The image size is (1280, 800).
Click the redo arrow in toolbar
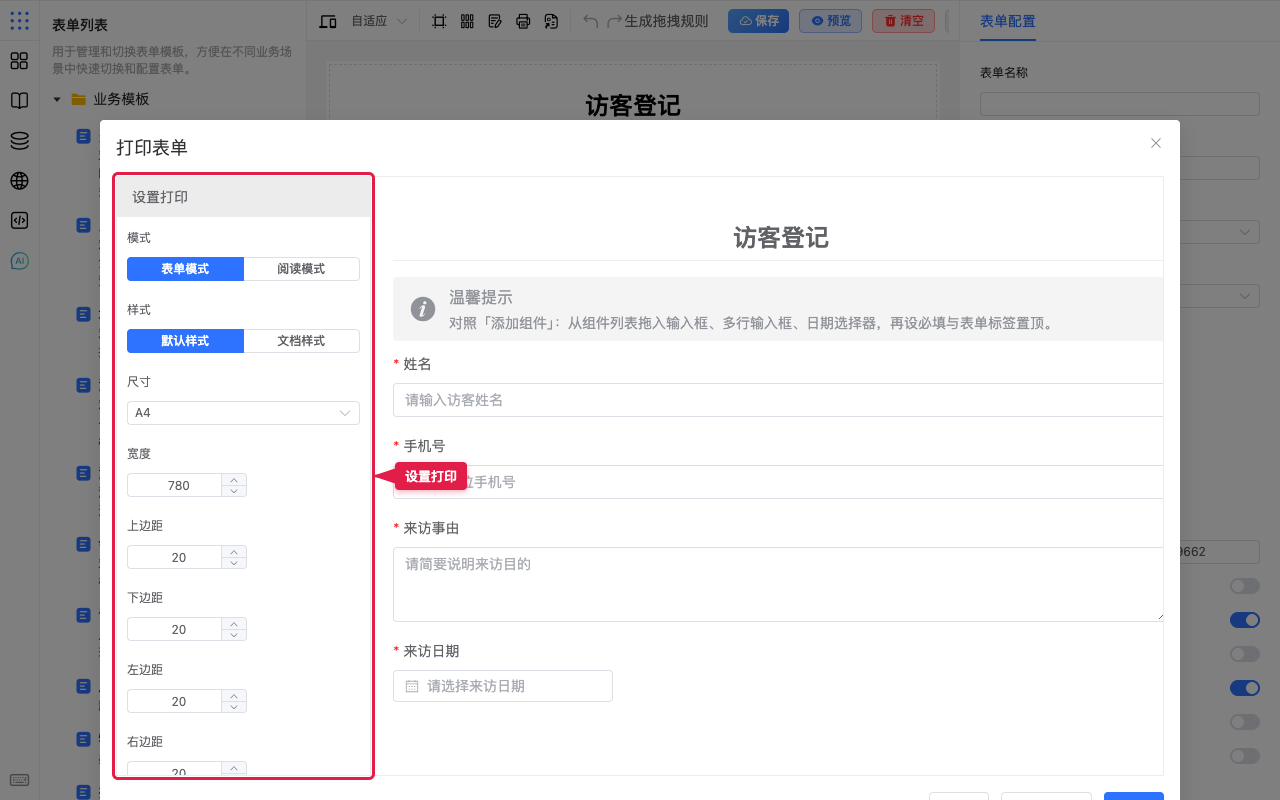tap(615, 21)
